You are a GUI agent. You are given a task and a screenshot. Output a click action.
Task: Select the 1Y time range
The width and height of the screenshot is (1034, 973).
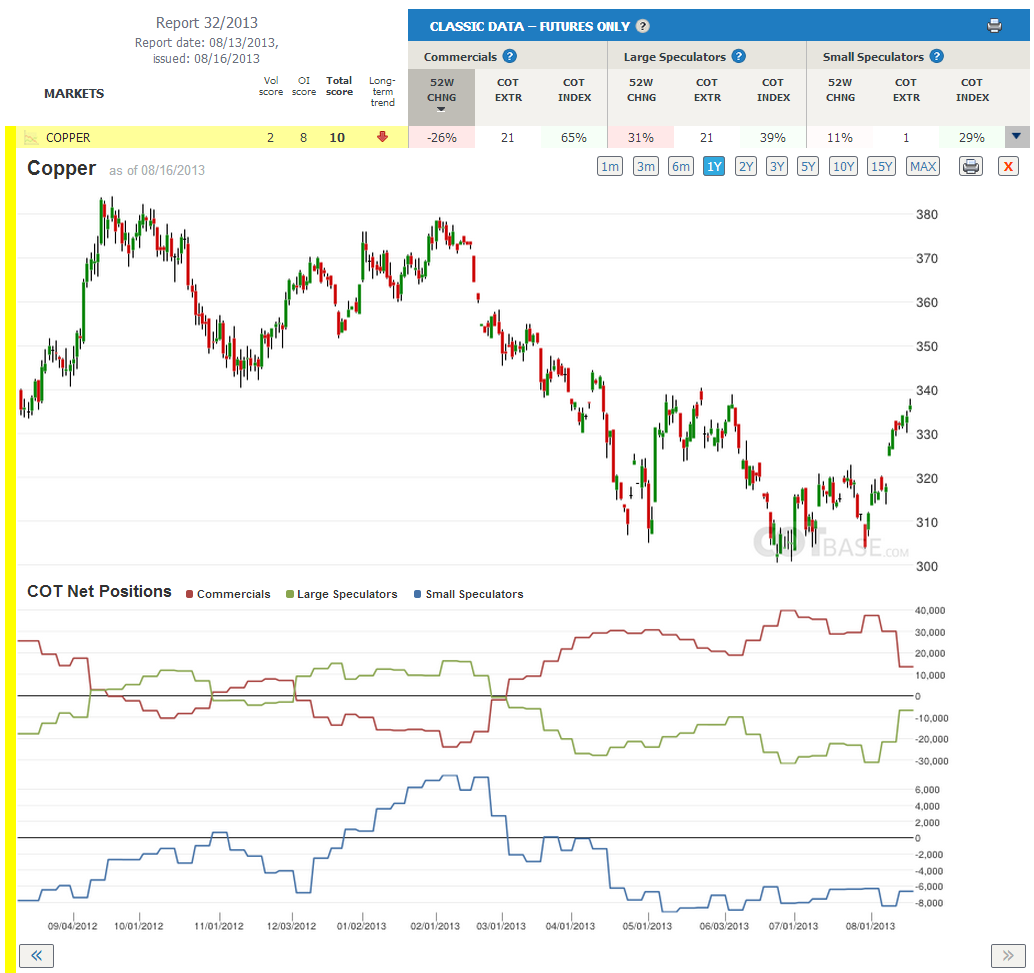click(x=714, y=166)
